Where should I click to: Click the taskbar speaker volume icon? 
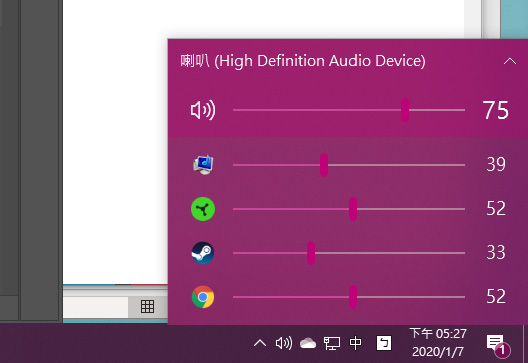(x=284, y=343)
